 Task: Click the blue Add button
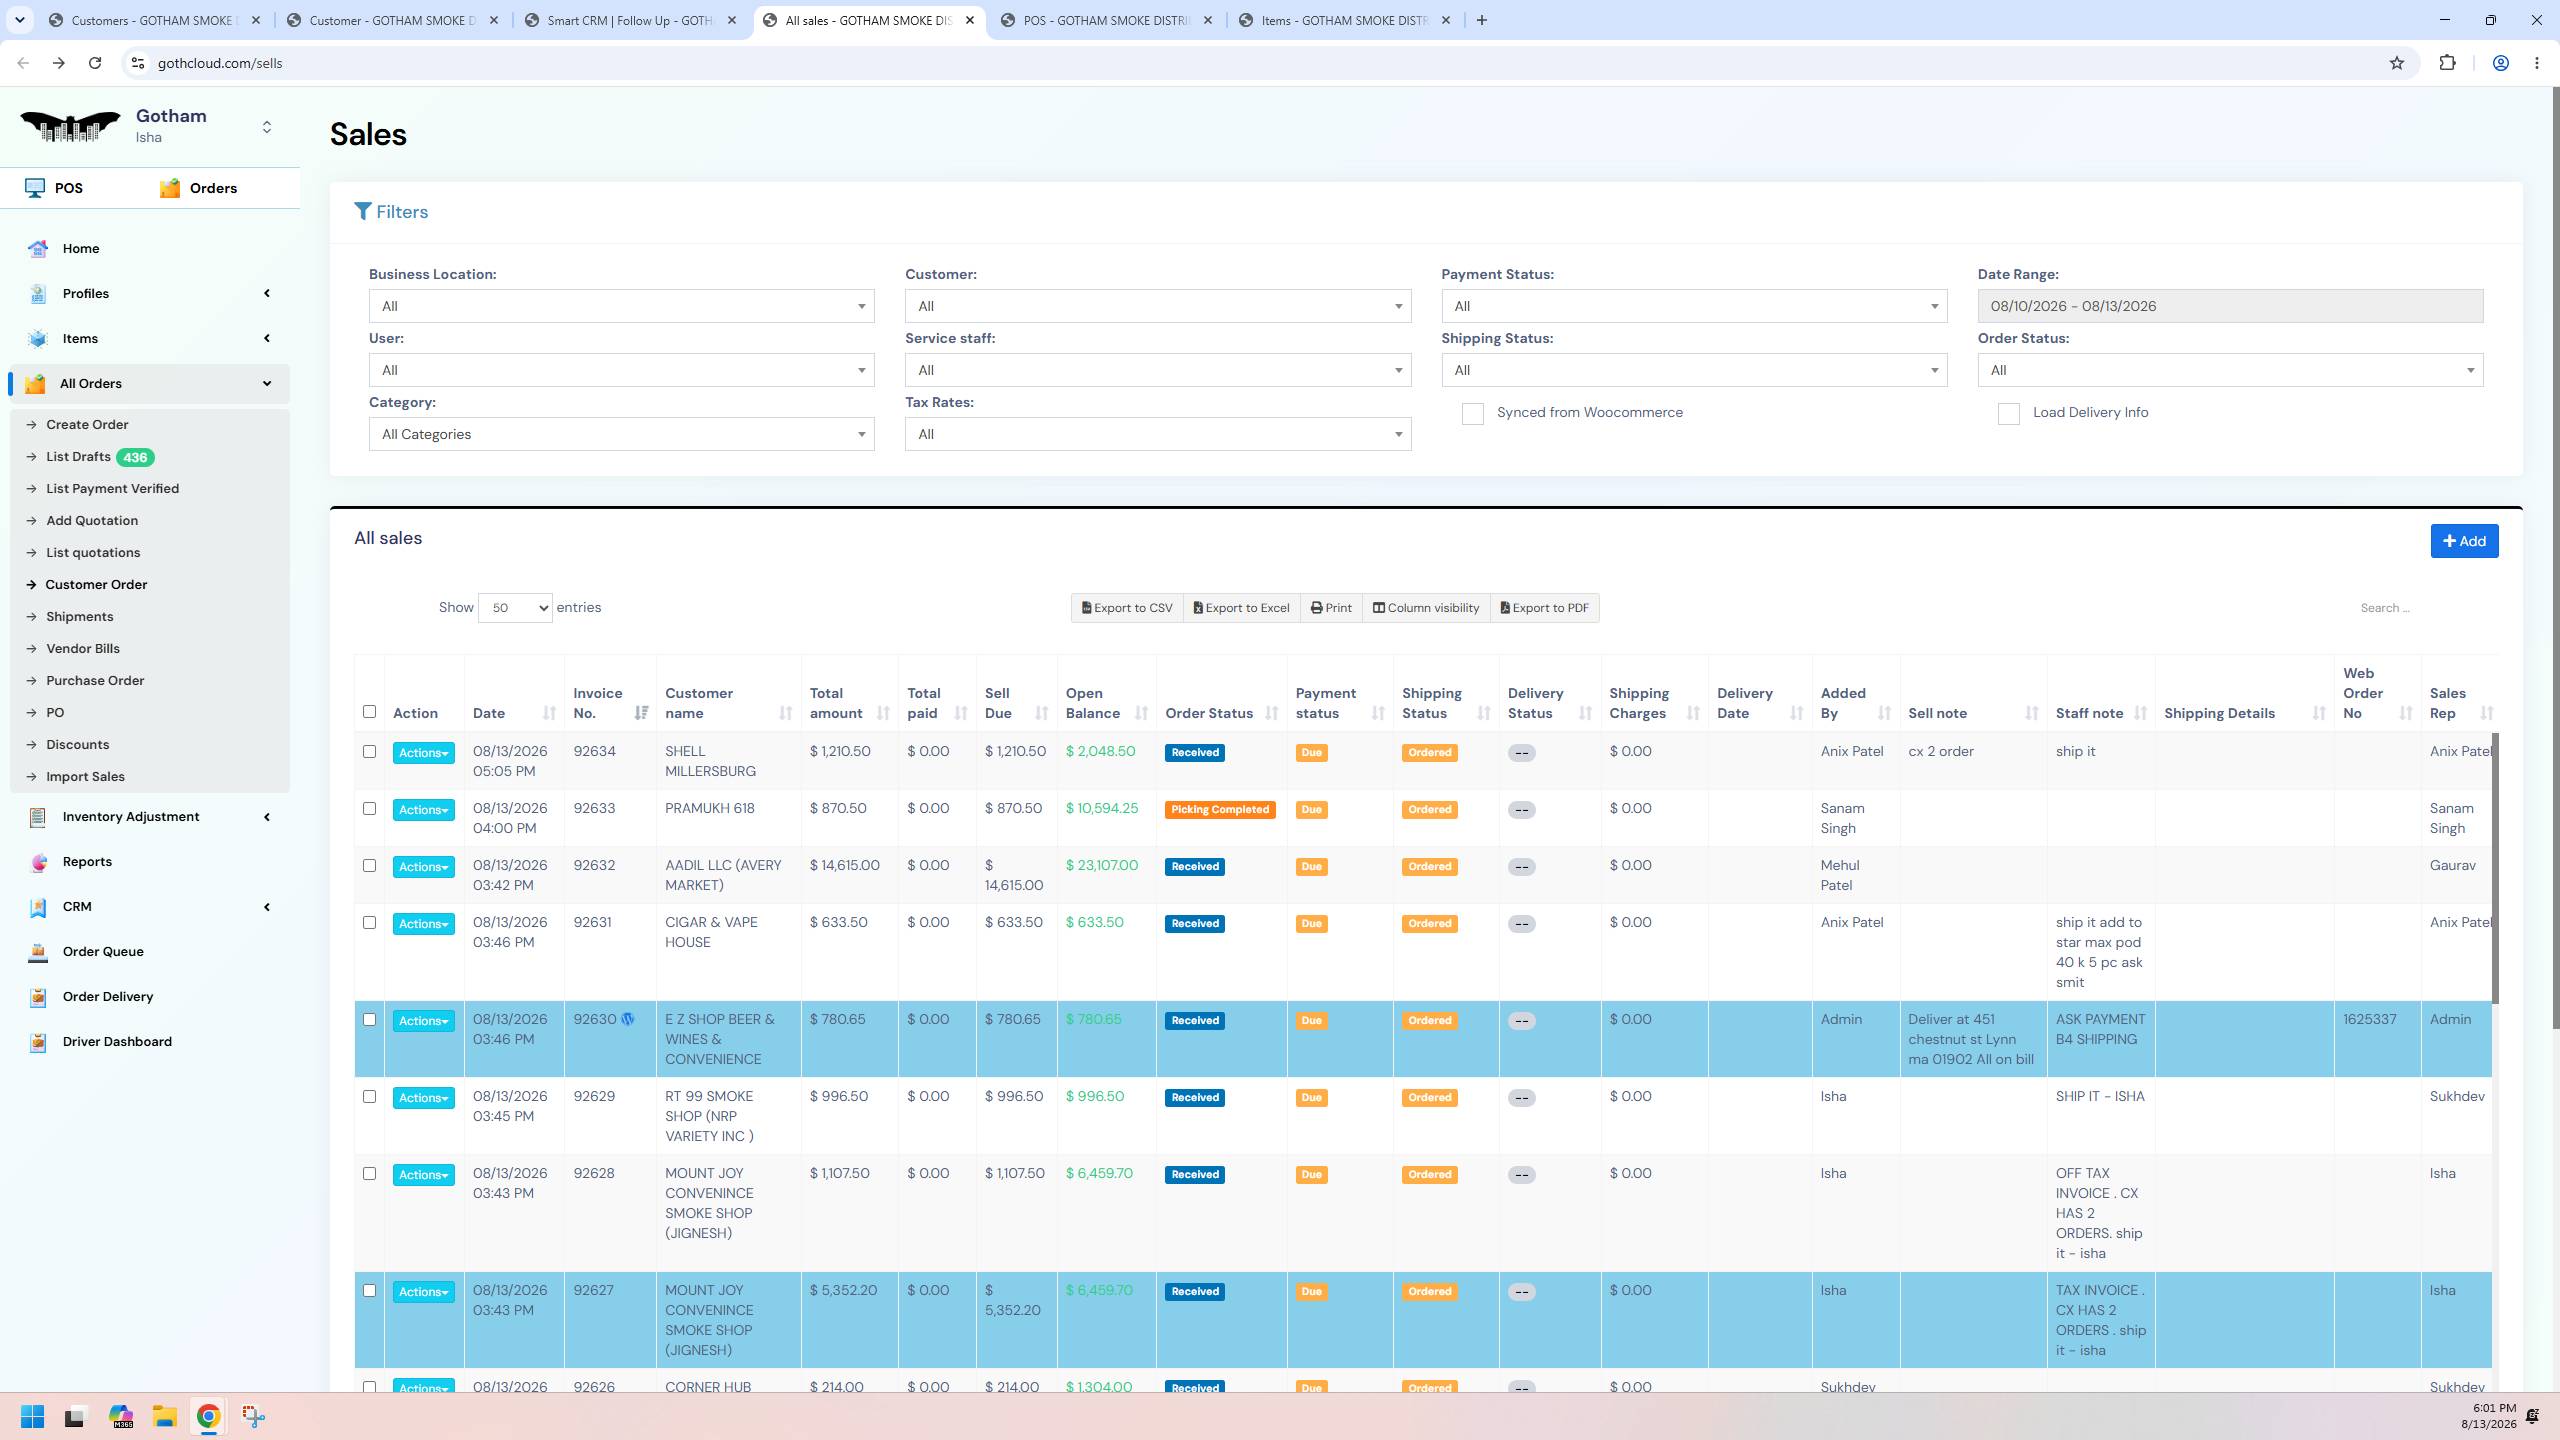tap(2464, 541)
